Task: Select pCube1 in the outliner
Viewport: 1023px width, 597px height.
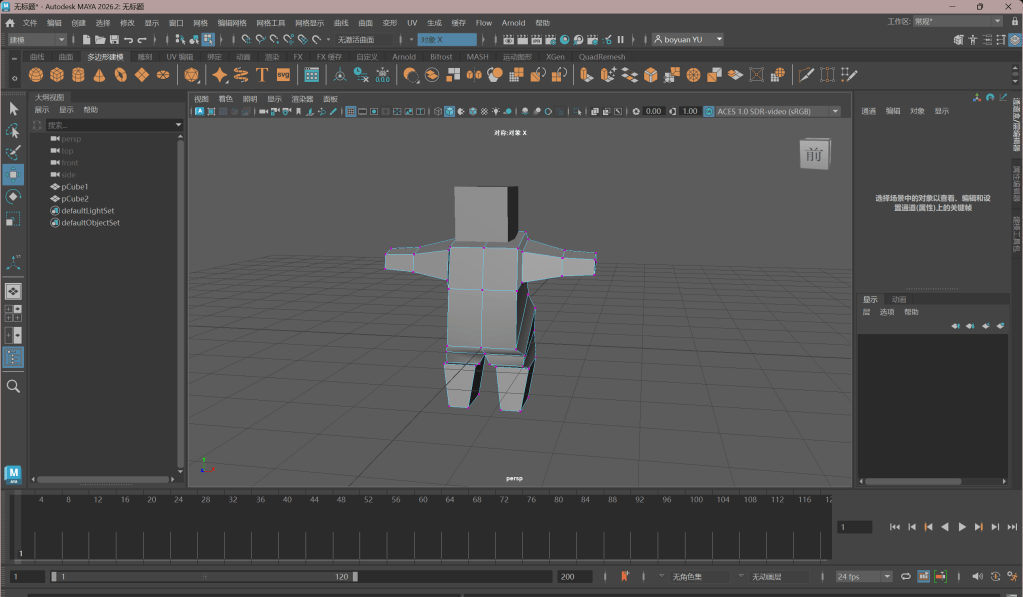Action: [x=75, y=187]
